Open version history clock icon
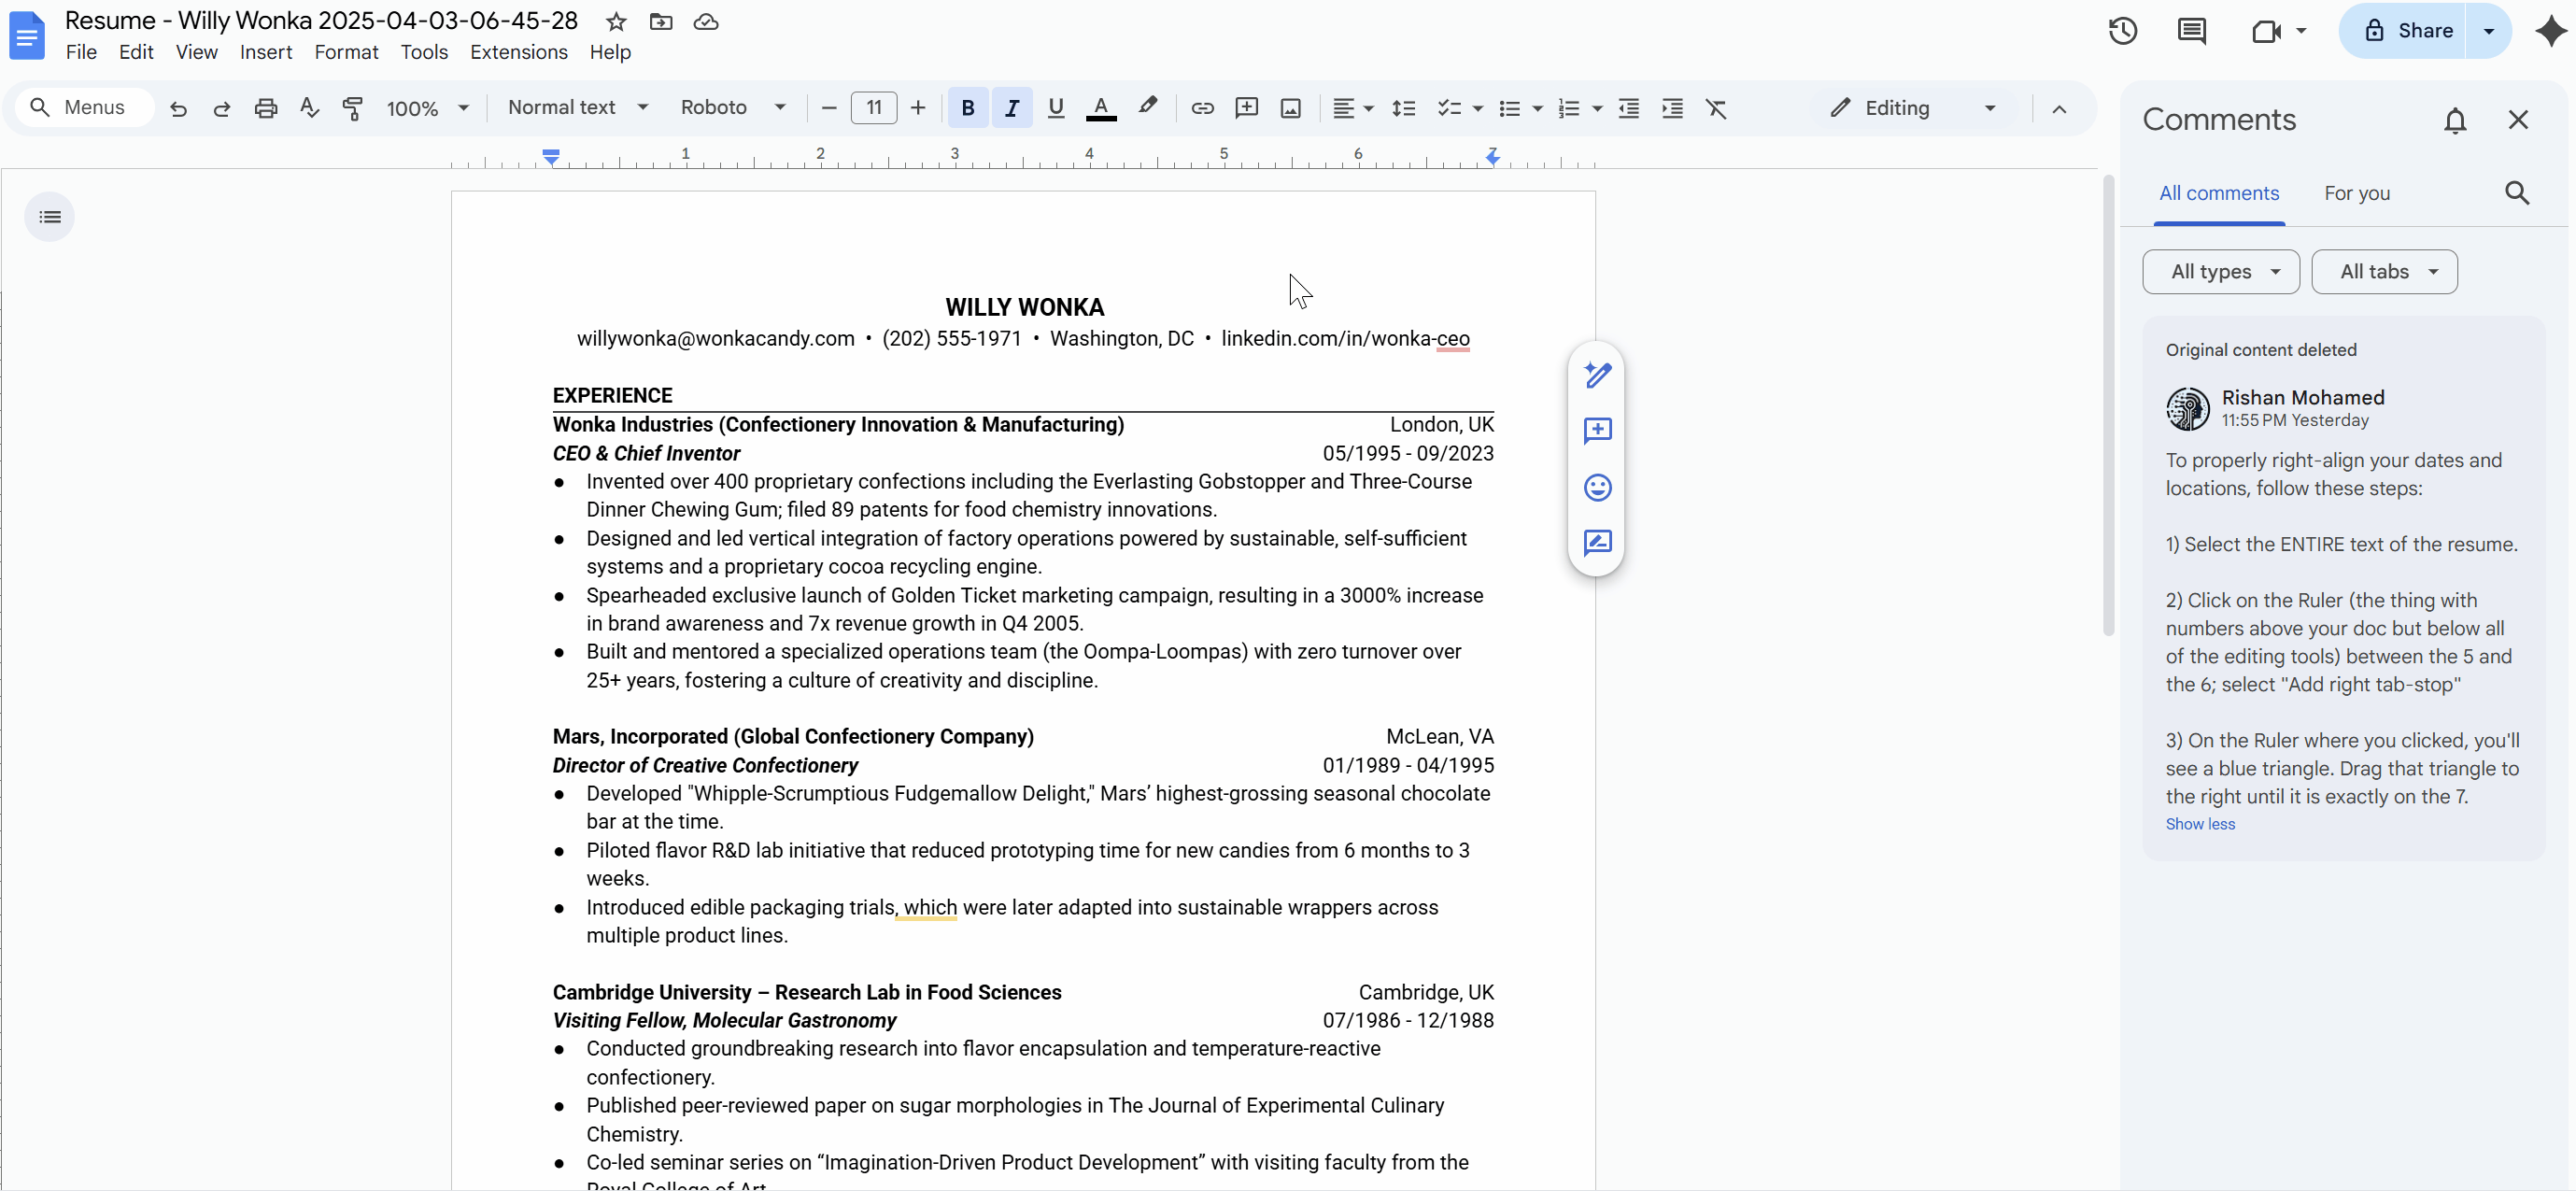2576x1191 pixels. pos(2122,31)
